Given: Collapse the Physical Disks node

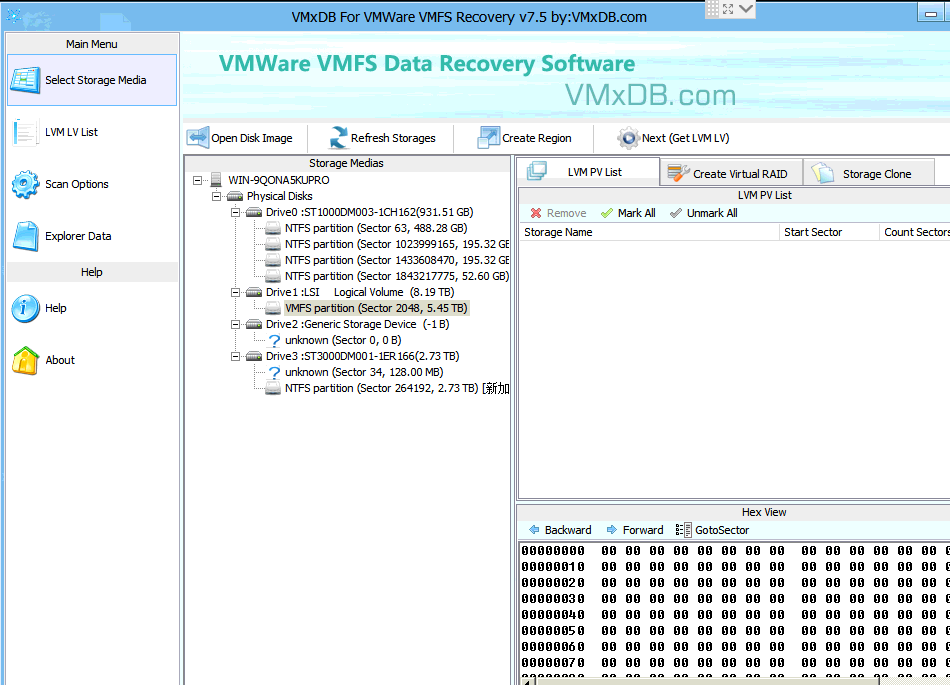Looking at the screenshot, I should 216,196.
